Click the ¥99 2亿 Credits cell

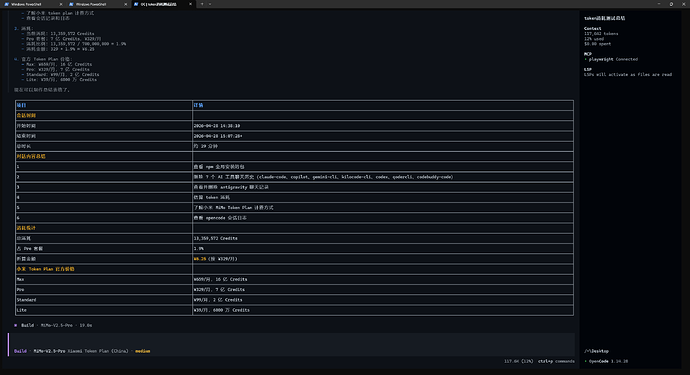[383, 300]
